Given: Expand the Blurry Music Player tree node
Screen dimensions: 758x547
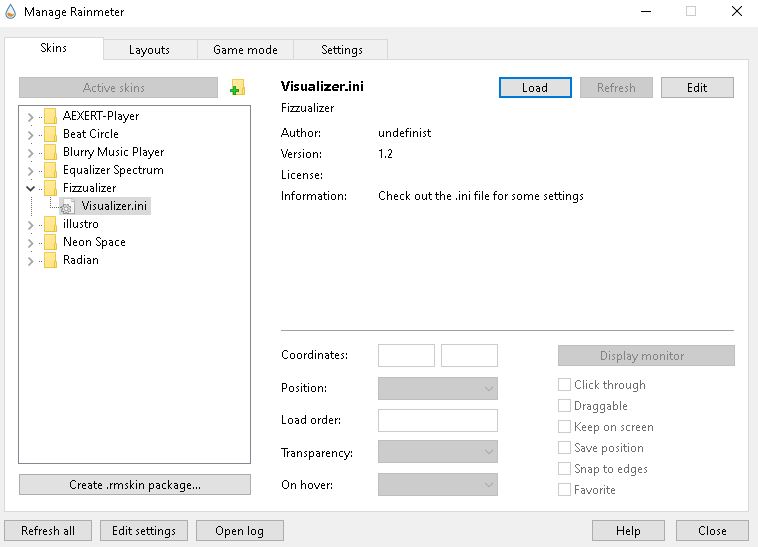Looking at the screenshot, I should click(30, 152).
